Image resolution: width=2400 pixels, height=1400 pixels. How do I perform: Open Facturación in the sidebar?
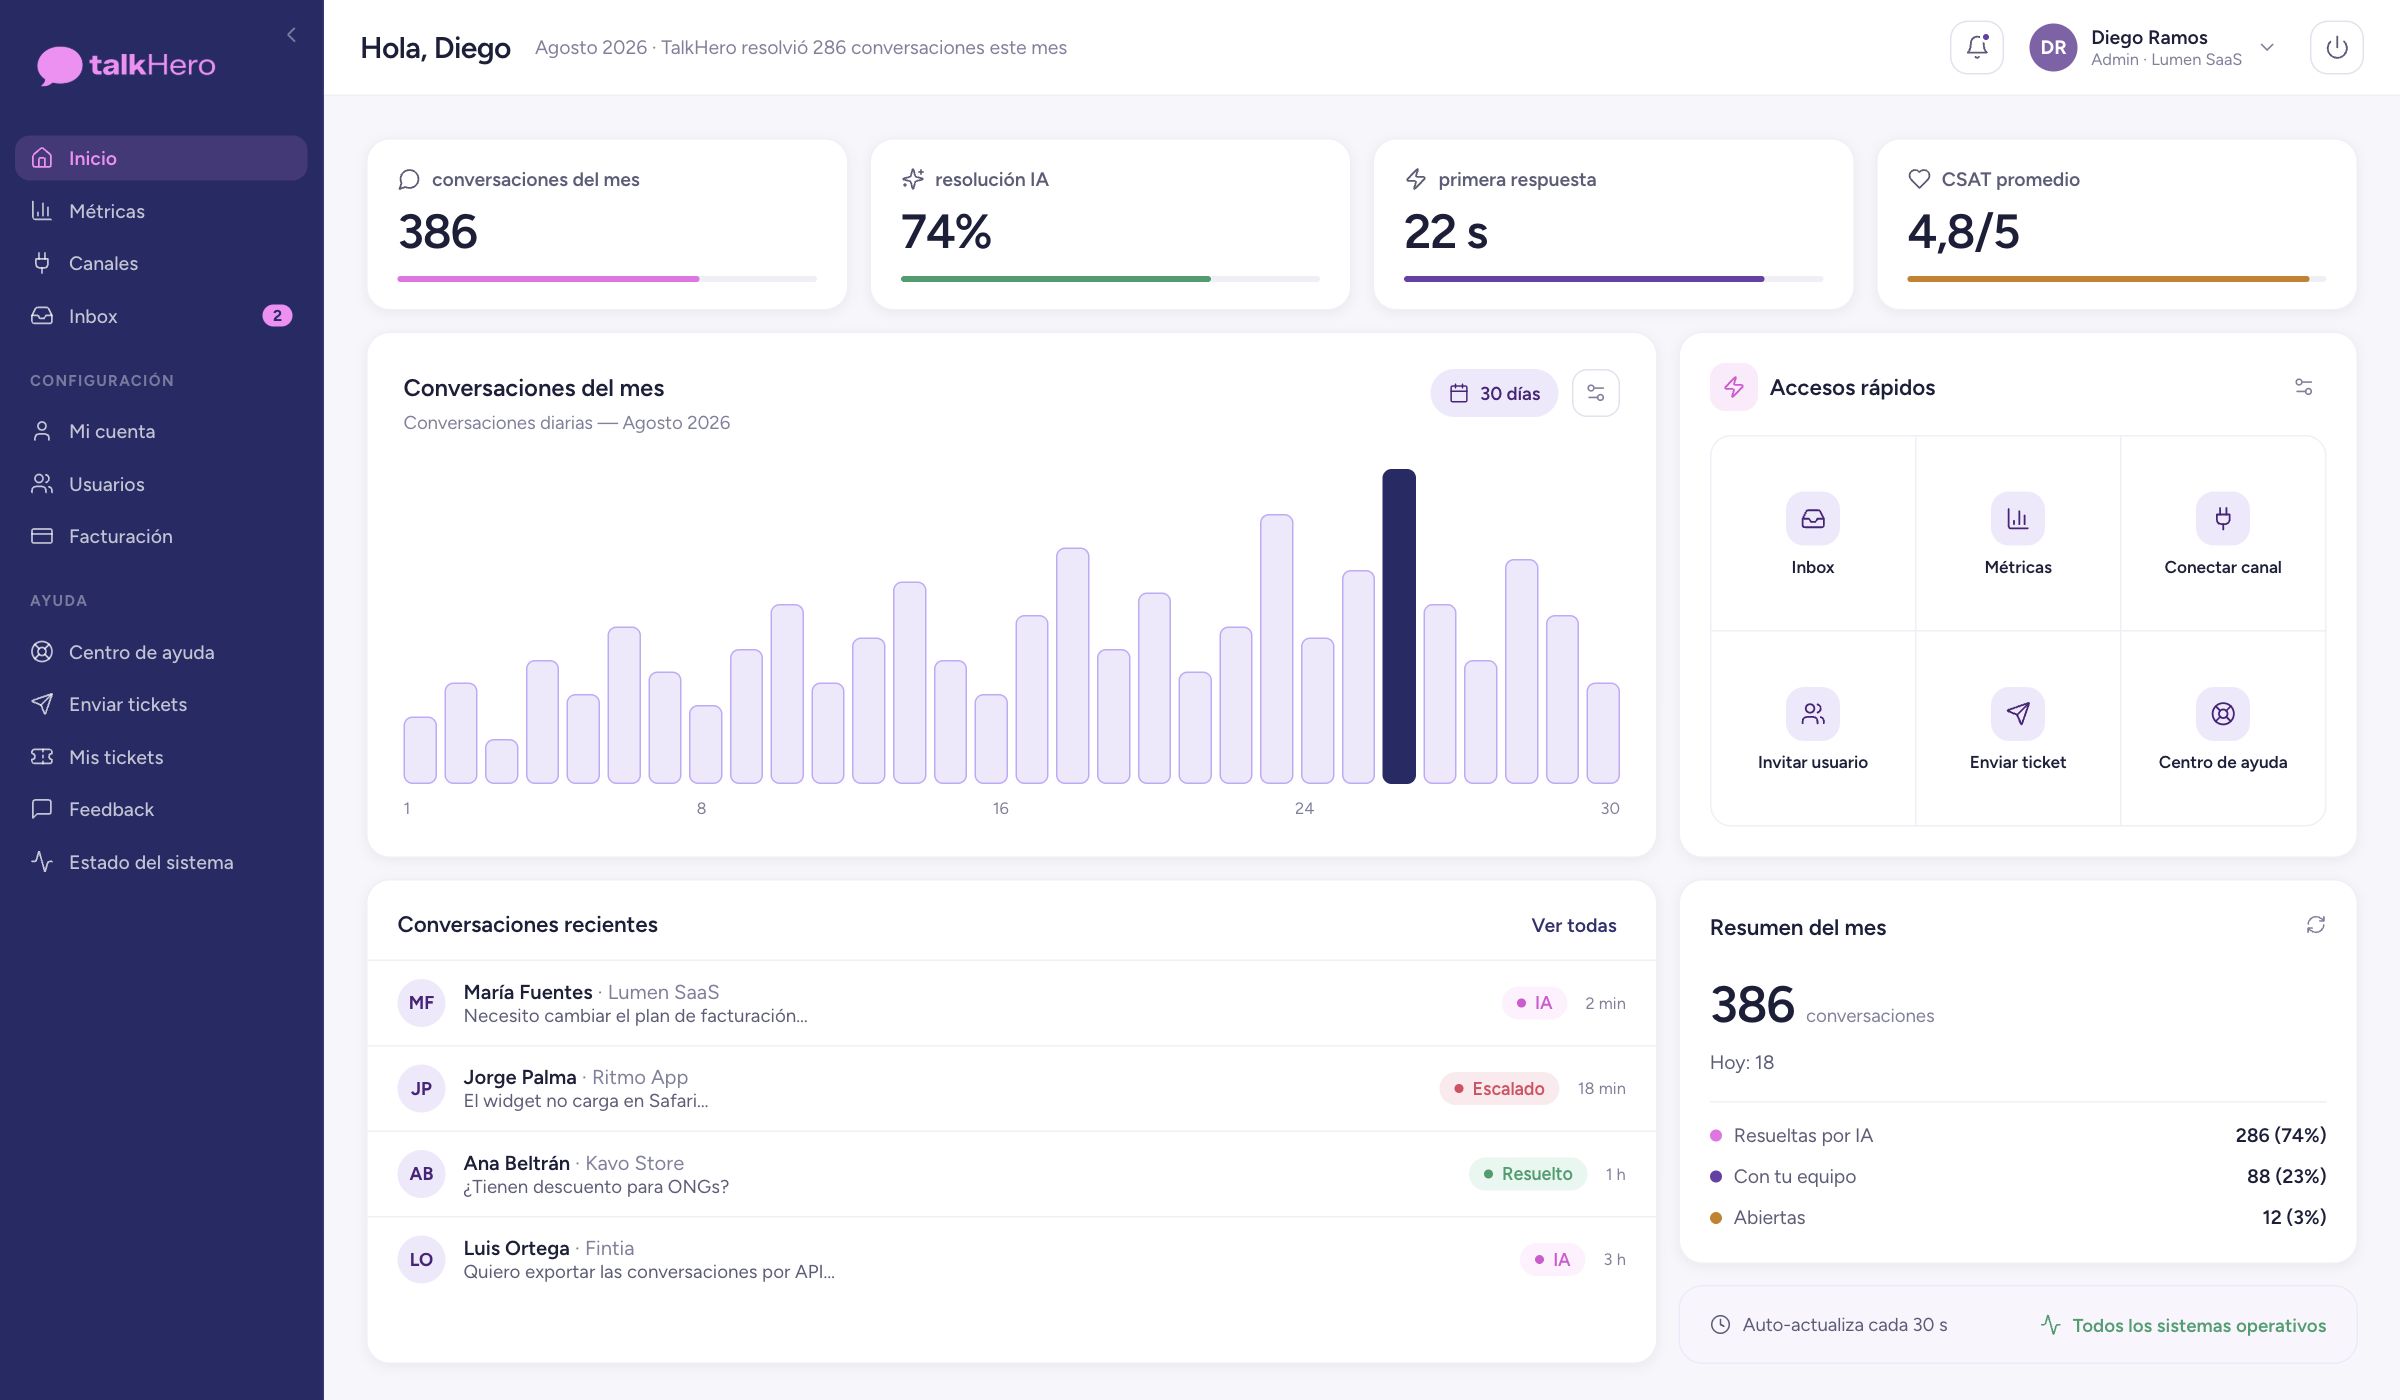161,536
